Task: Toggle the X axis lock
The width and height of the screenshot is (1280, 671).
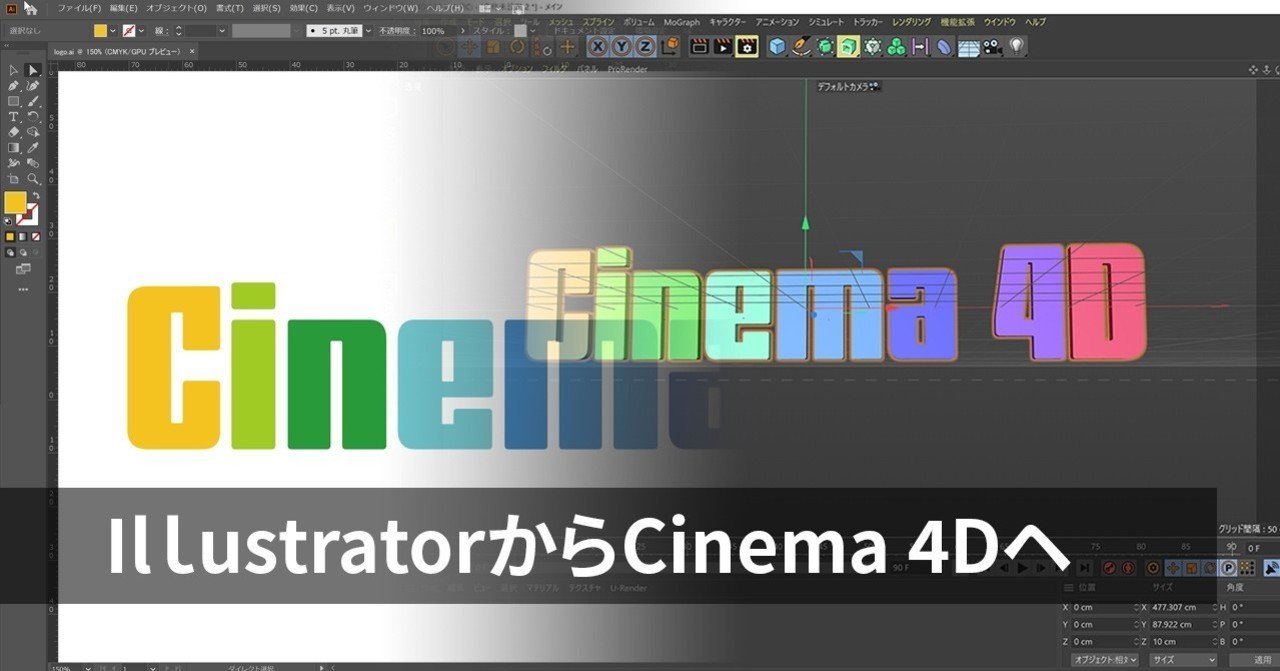Action: tap(598, 46)
